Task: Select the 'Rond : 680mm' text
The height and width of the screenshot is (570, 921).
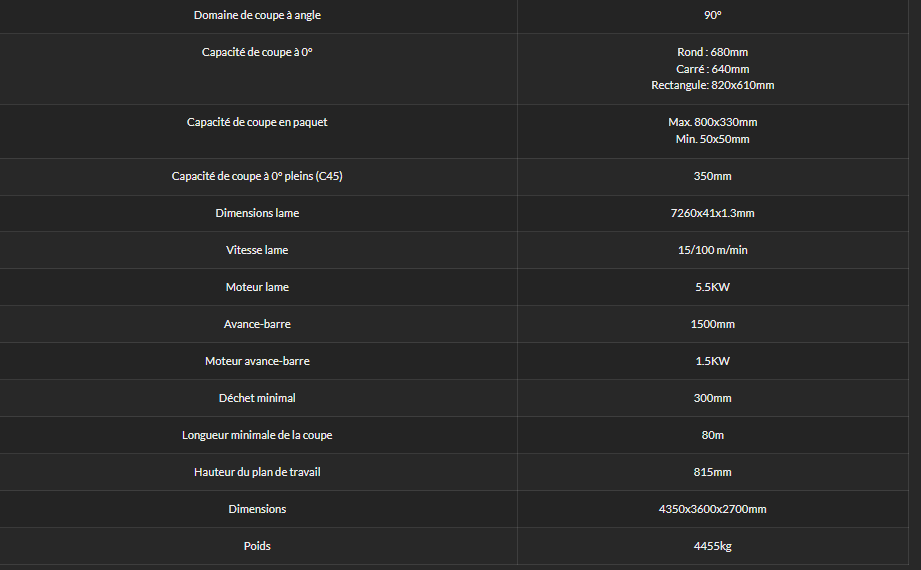Action: point(712,52)
